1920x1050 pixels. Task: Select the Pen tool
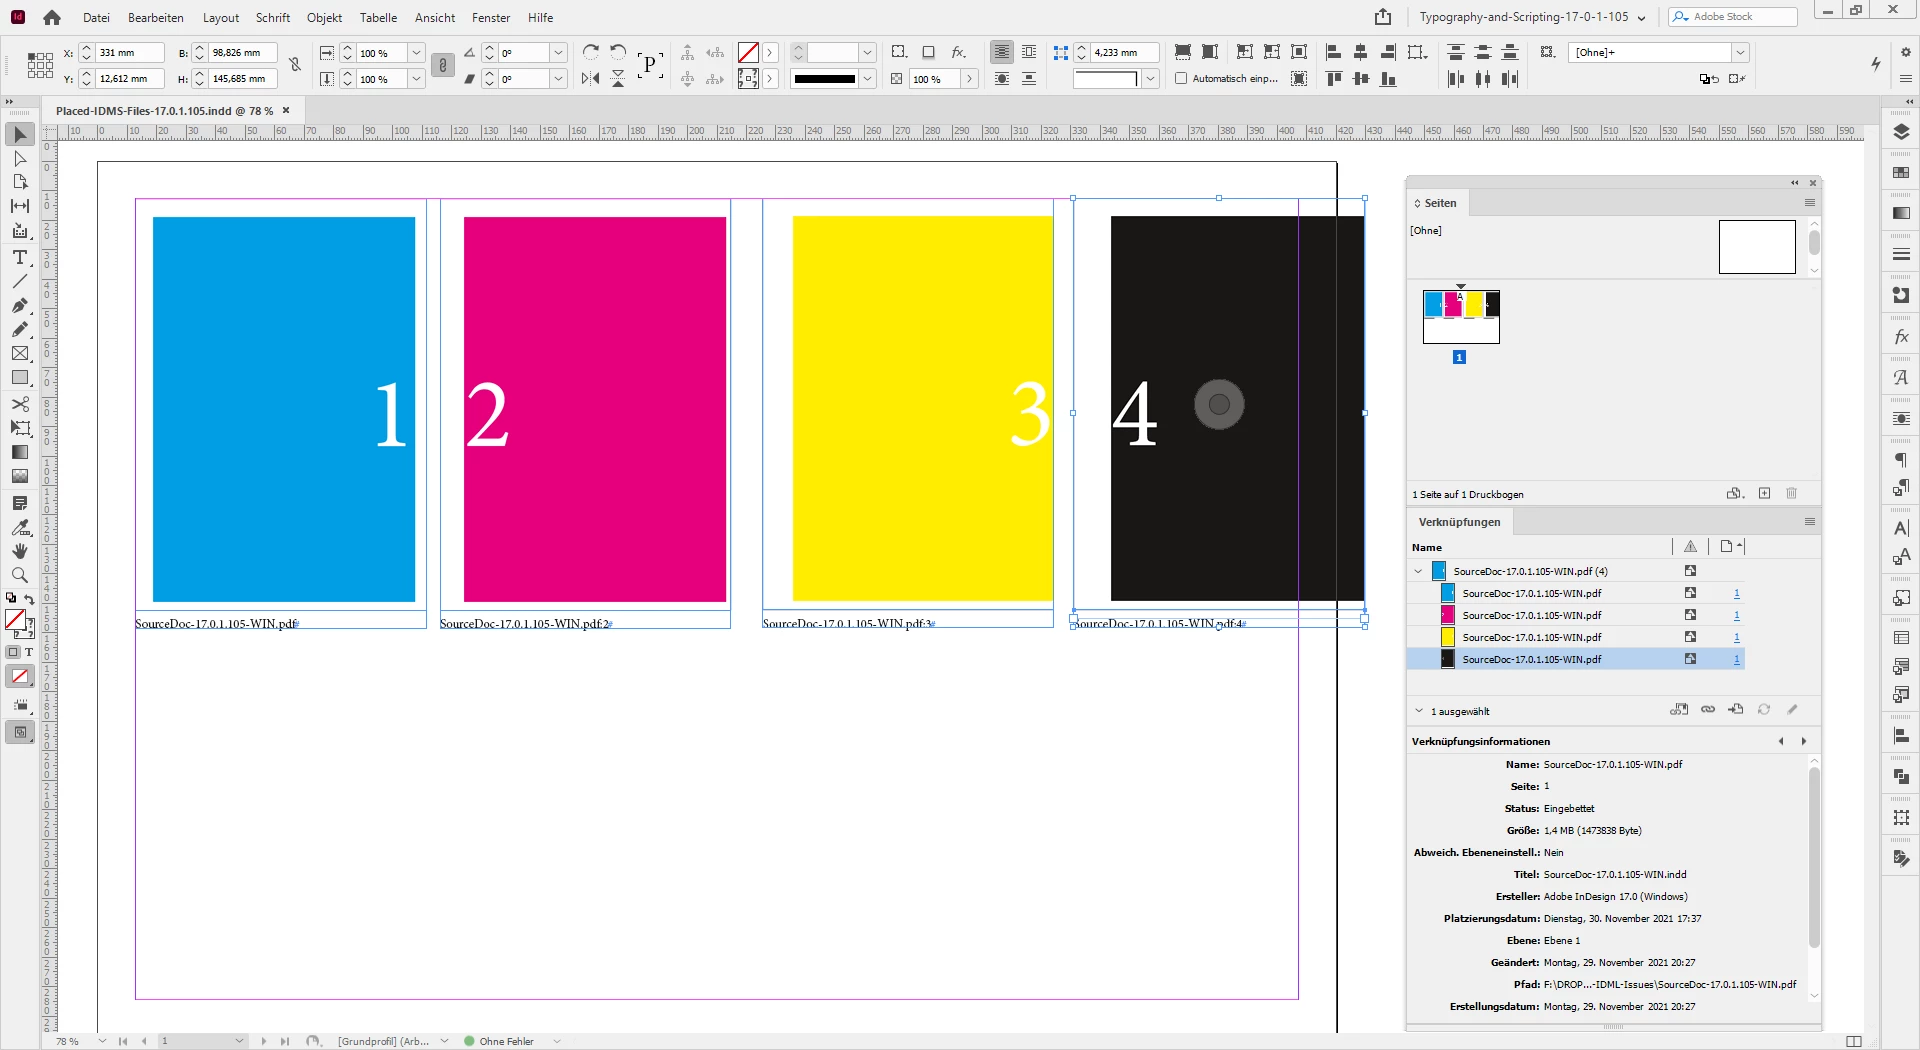pos(20,305)
